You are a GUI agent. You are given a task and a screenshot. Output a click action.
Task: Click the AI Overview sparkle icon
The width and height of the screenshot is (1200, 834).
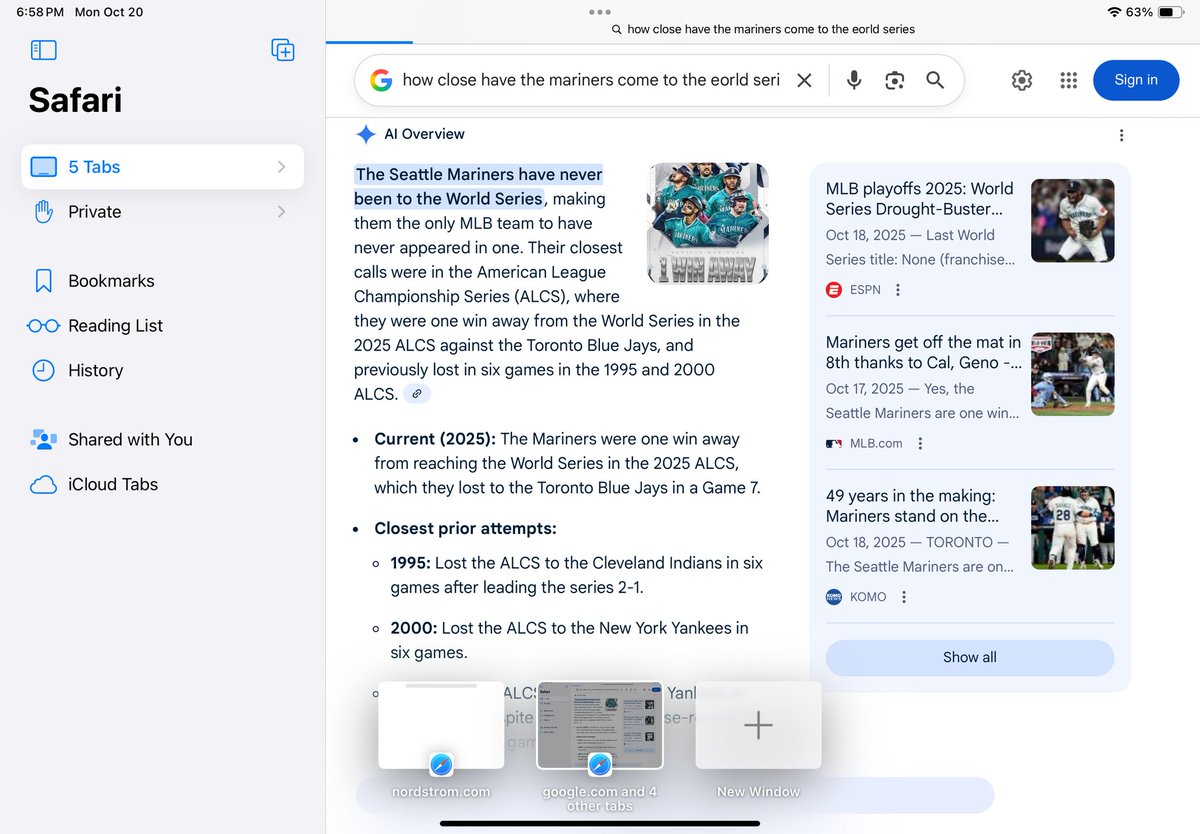(366, 134)
